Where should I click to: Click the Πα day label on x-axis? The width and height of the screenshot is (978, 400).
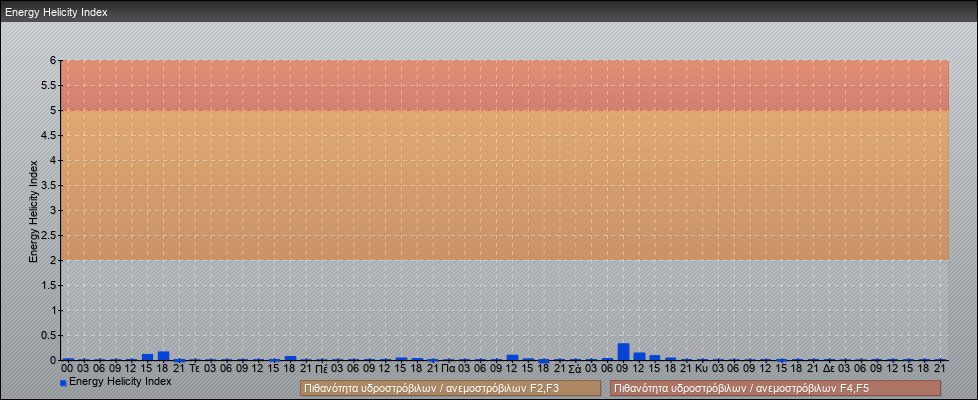[448, 369]
